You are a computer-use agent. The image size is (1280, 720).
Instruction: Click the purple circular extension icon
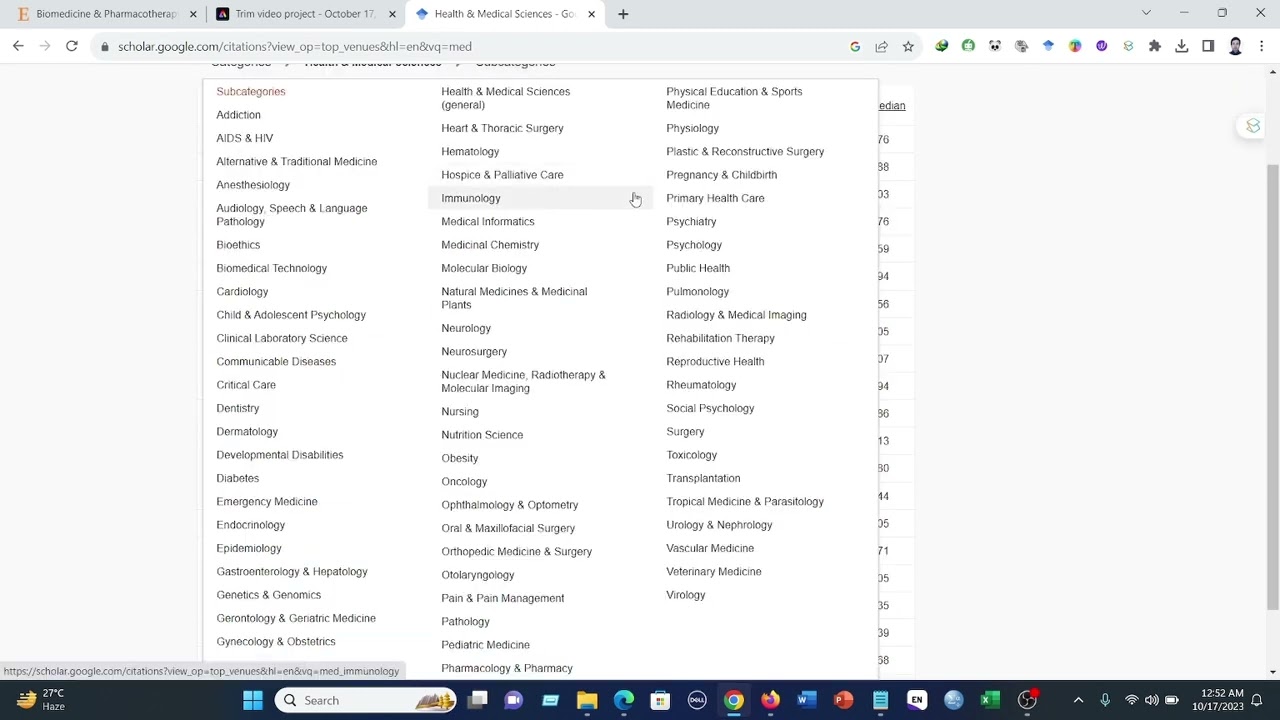pyautogui.click(x=1101, y=46)
